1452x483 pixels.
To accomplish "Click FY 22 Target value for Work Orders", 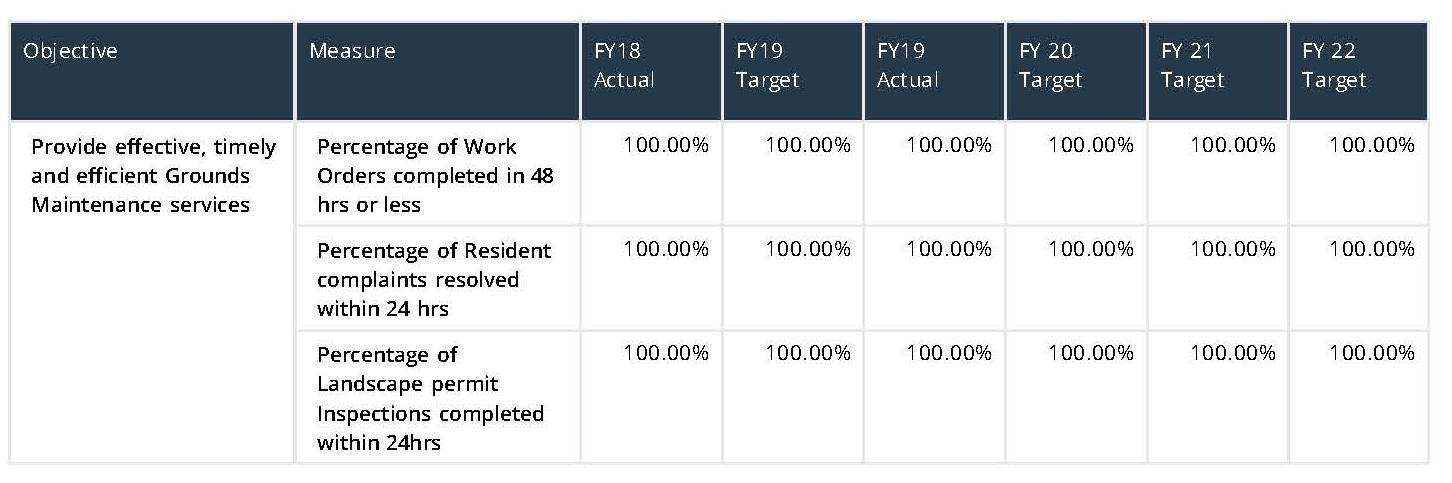I will click(x=1372, y=146).
